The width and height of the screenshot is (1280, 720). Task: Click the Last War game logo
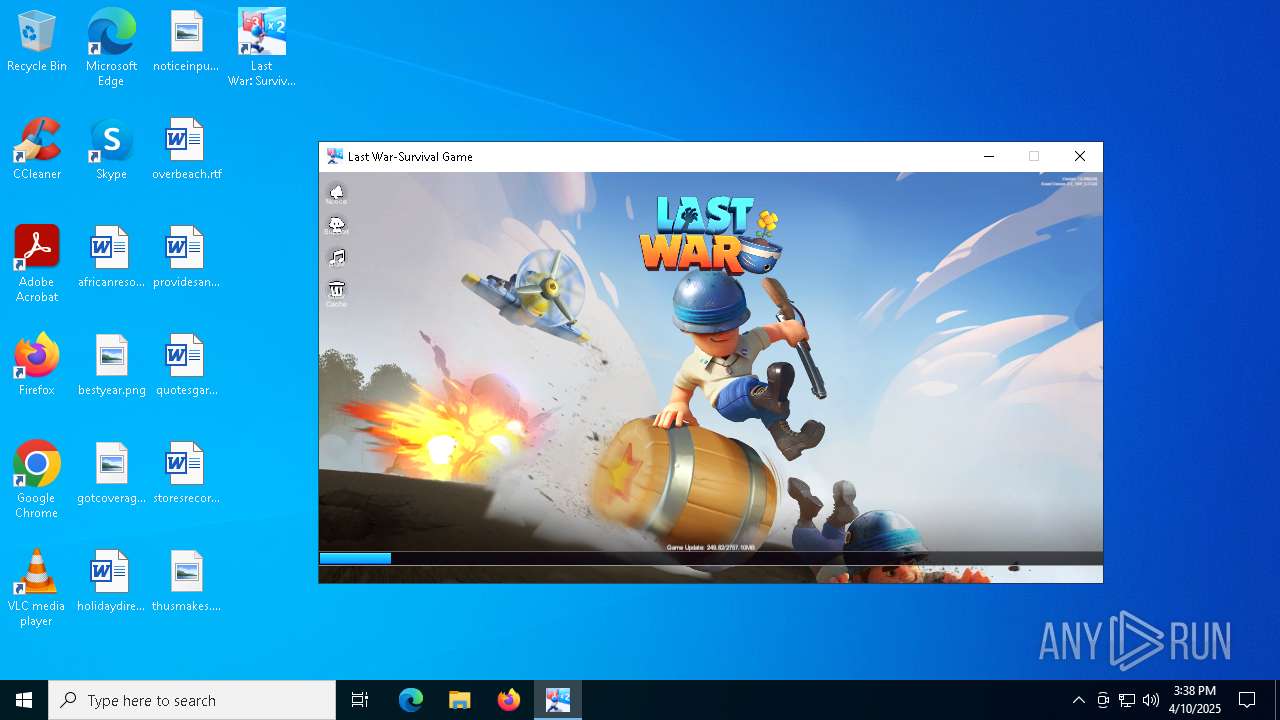click(710, 234)
